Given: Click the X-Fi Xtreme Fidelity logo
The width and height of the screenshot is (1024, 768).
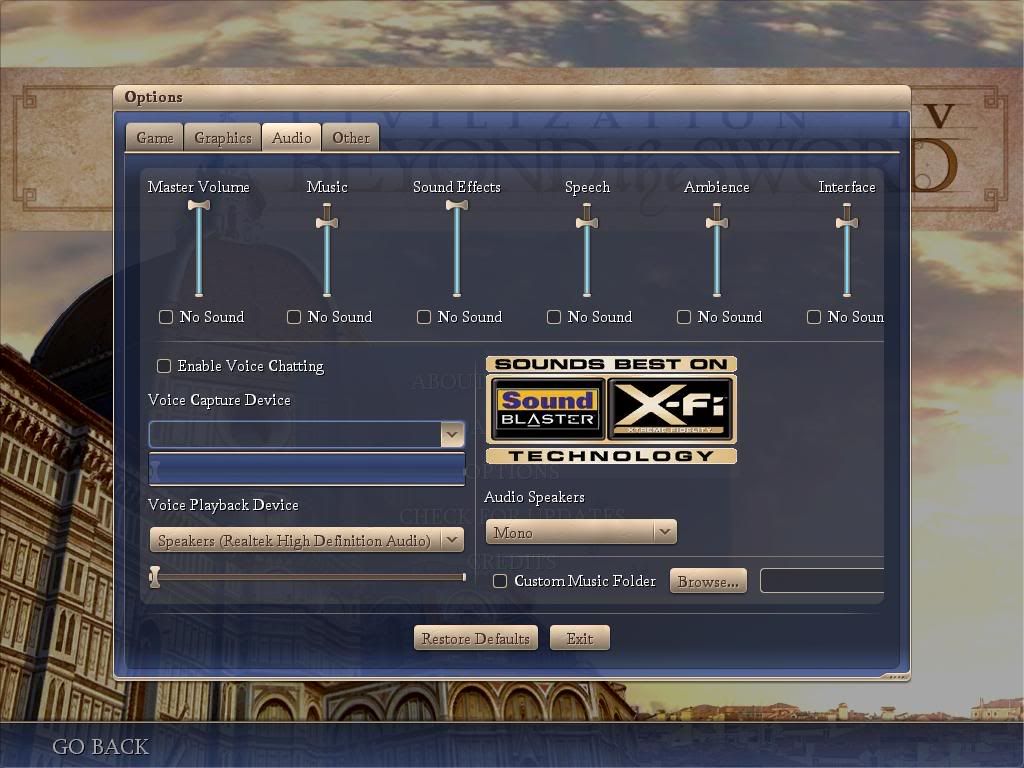Looking at the screenshot, I should point(669,409).
